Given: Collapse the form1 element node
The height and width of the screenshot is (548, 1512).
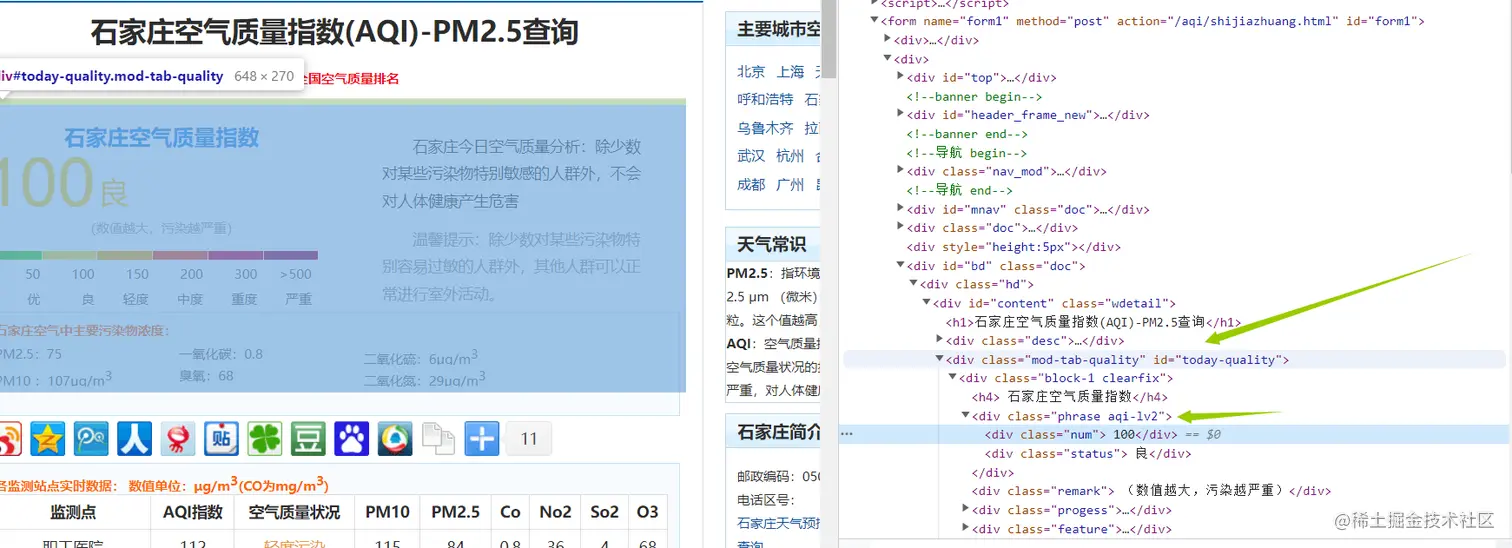Looking at the screenshot, I should (x=875, y=21).
